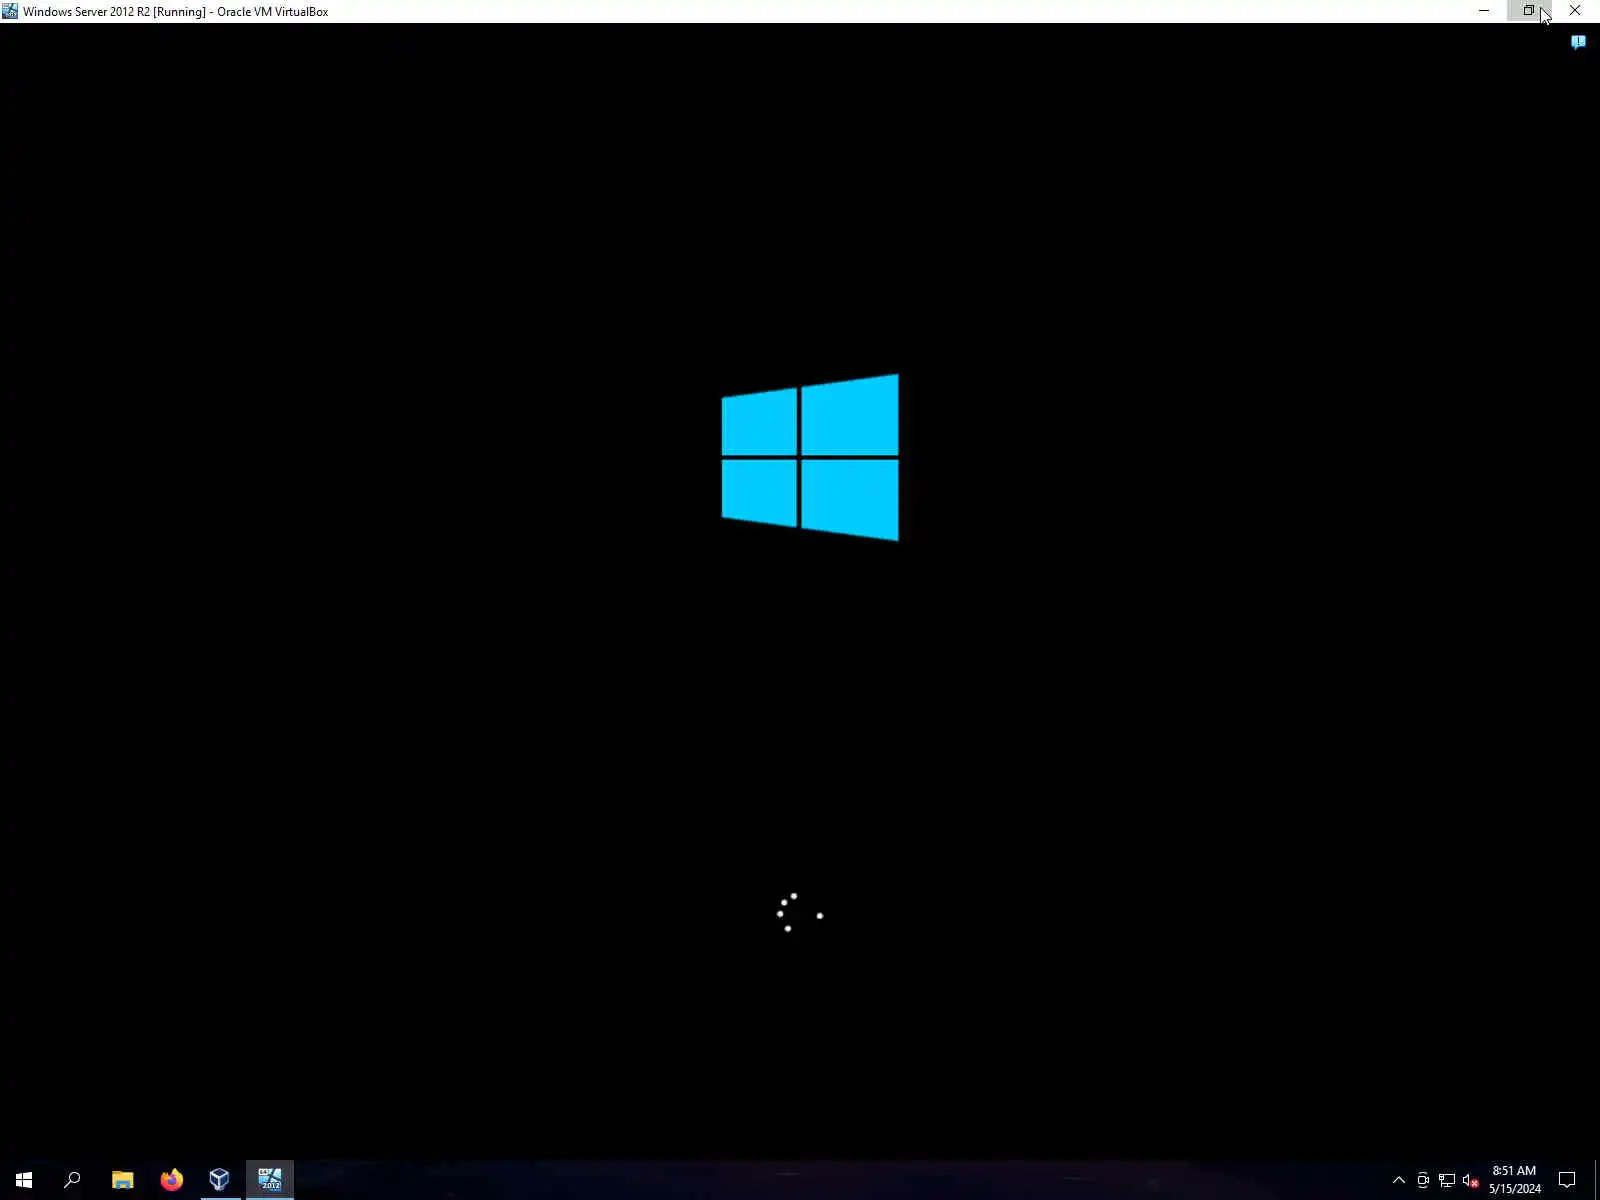Open the muted volume tray icon
This screenshot has height=1200, width=1600.
point(1471,1180)
